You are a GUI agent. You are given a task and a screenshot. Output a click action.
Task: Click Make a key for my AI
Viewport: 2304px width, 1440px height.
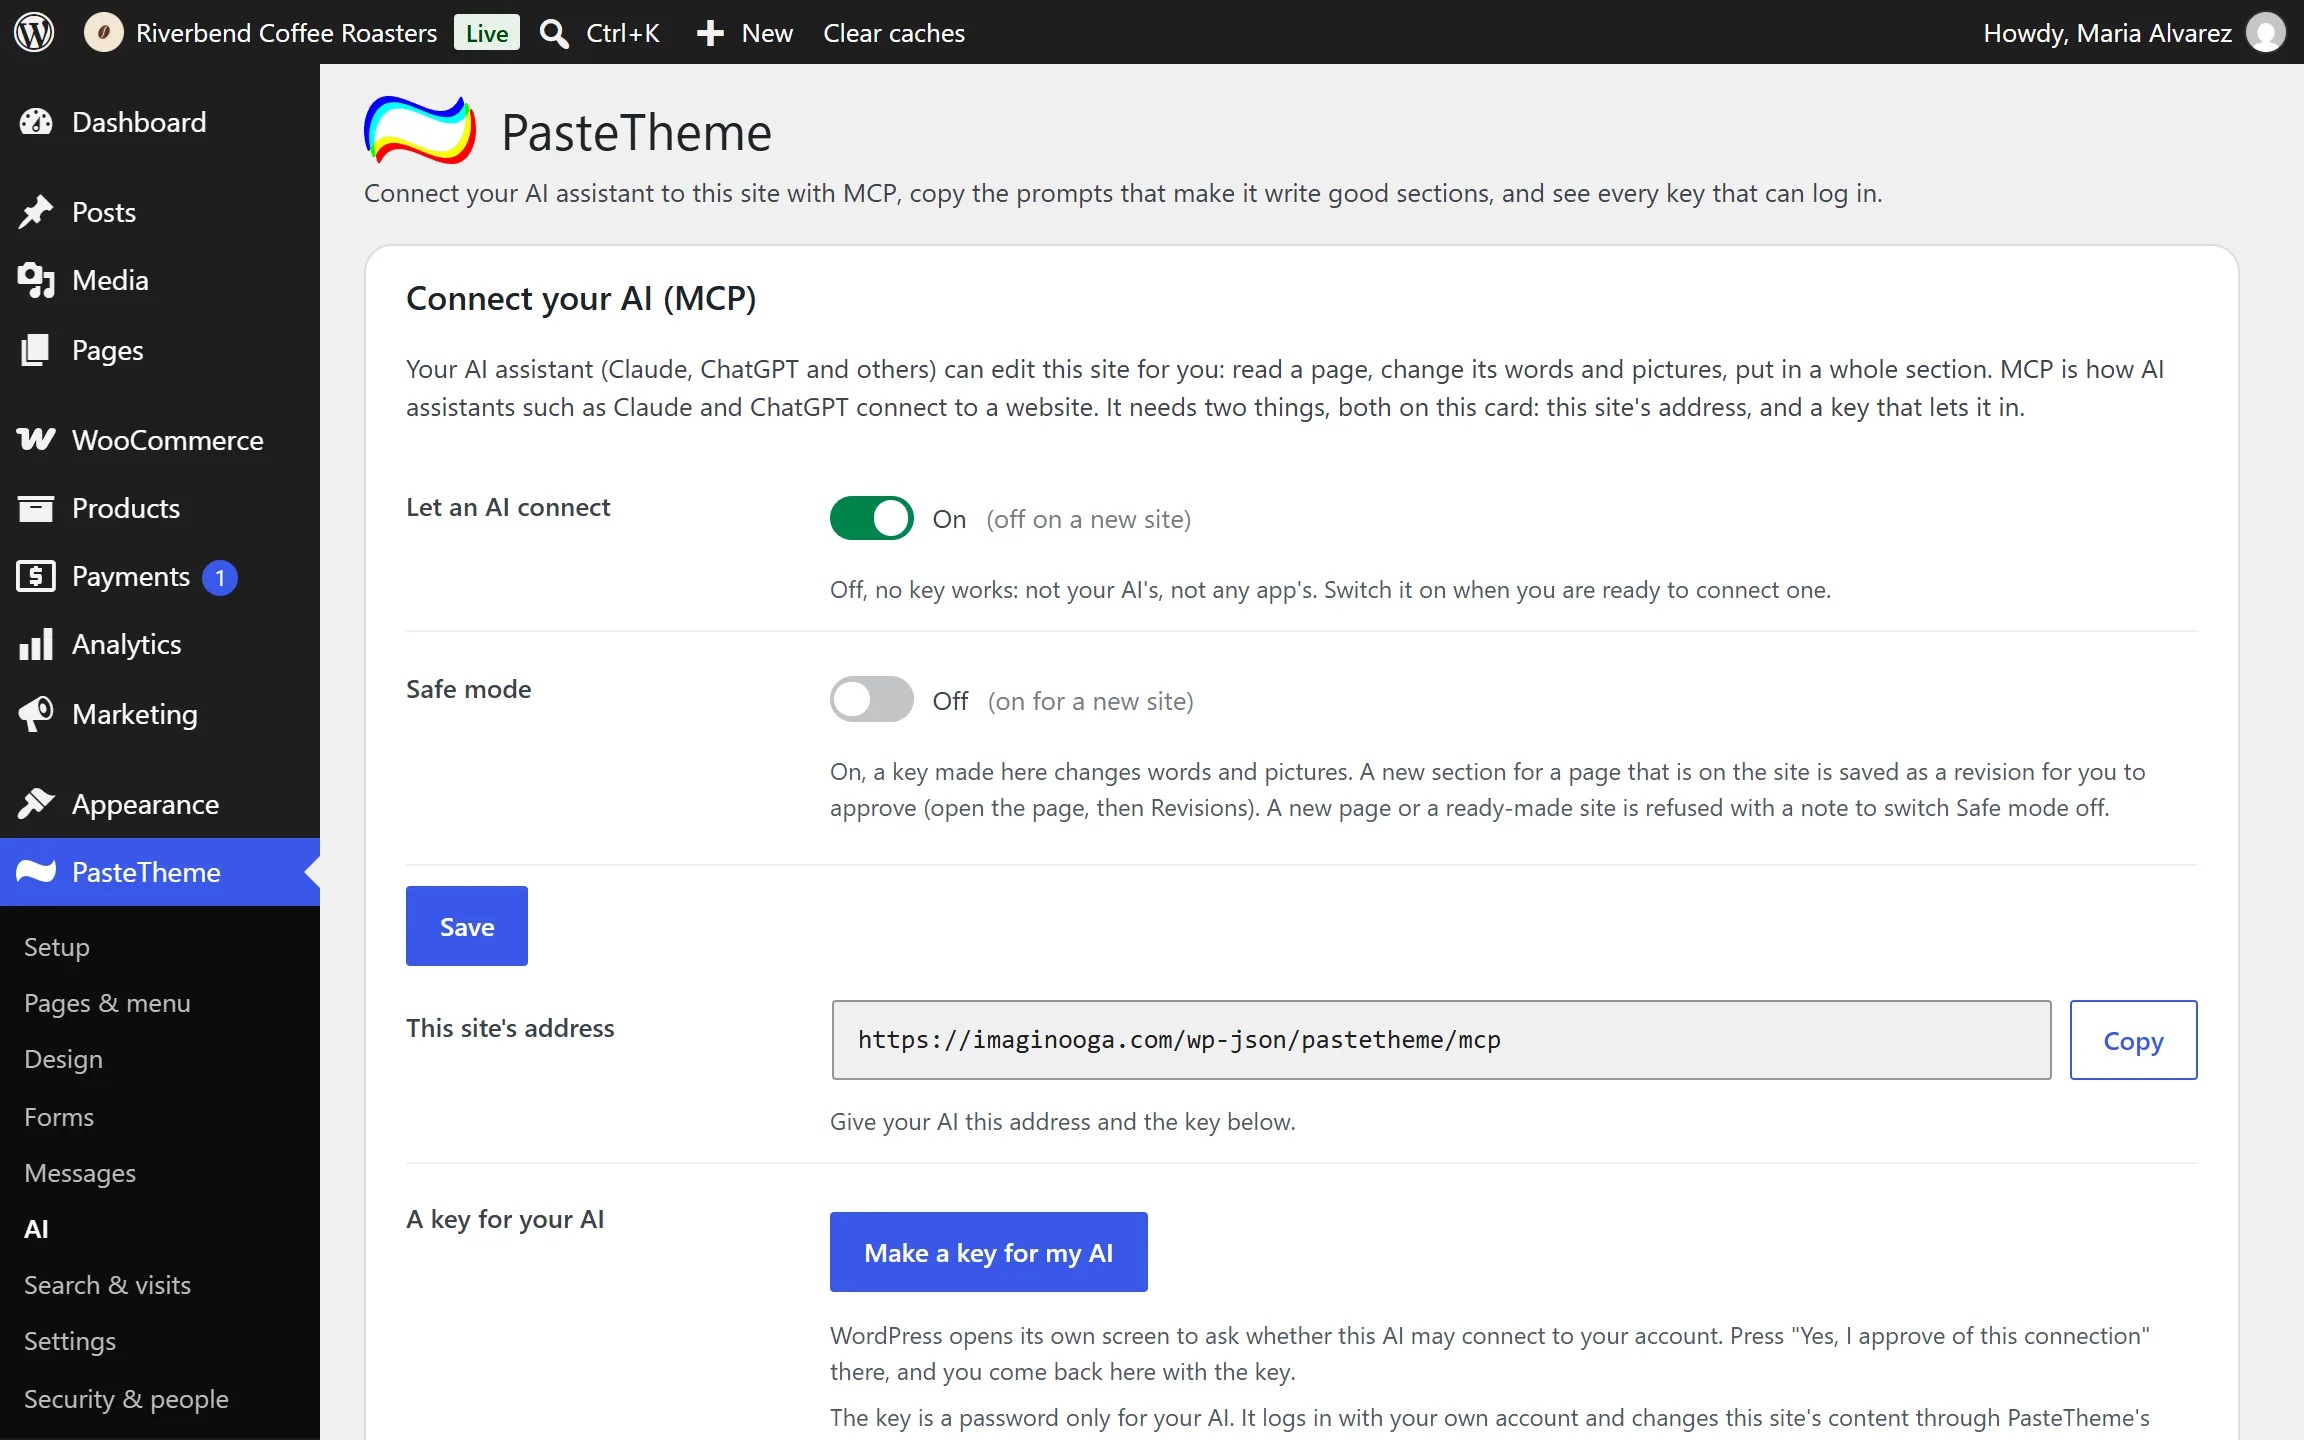(x=989, y=1252)
